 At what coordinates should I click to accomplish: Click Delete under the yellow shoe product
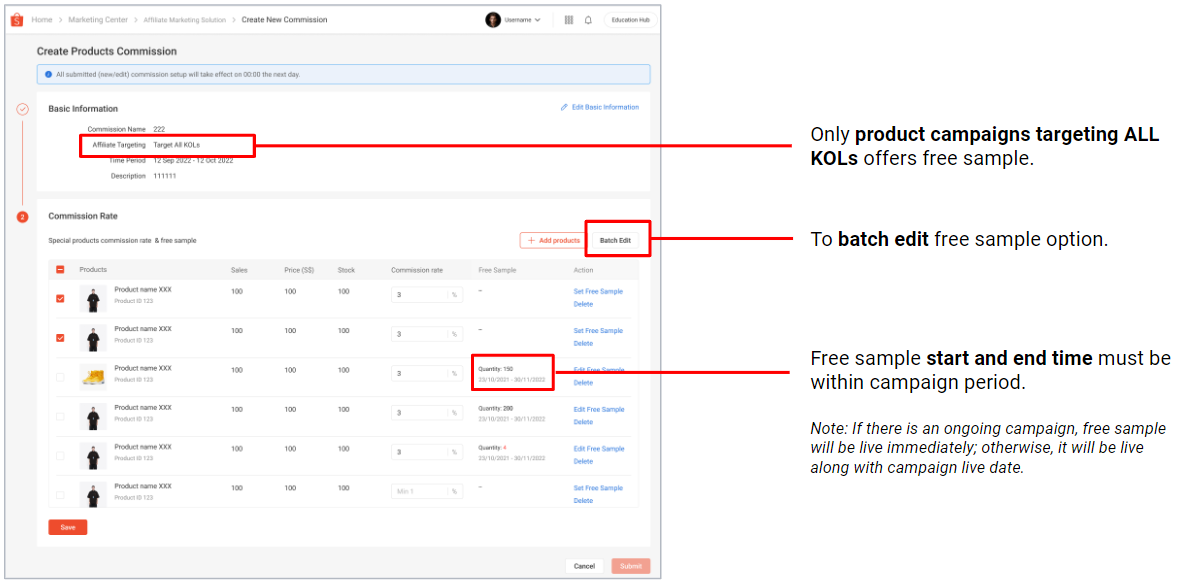click(x=585, y=381)
